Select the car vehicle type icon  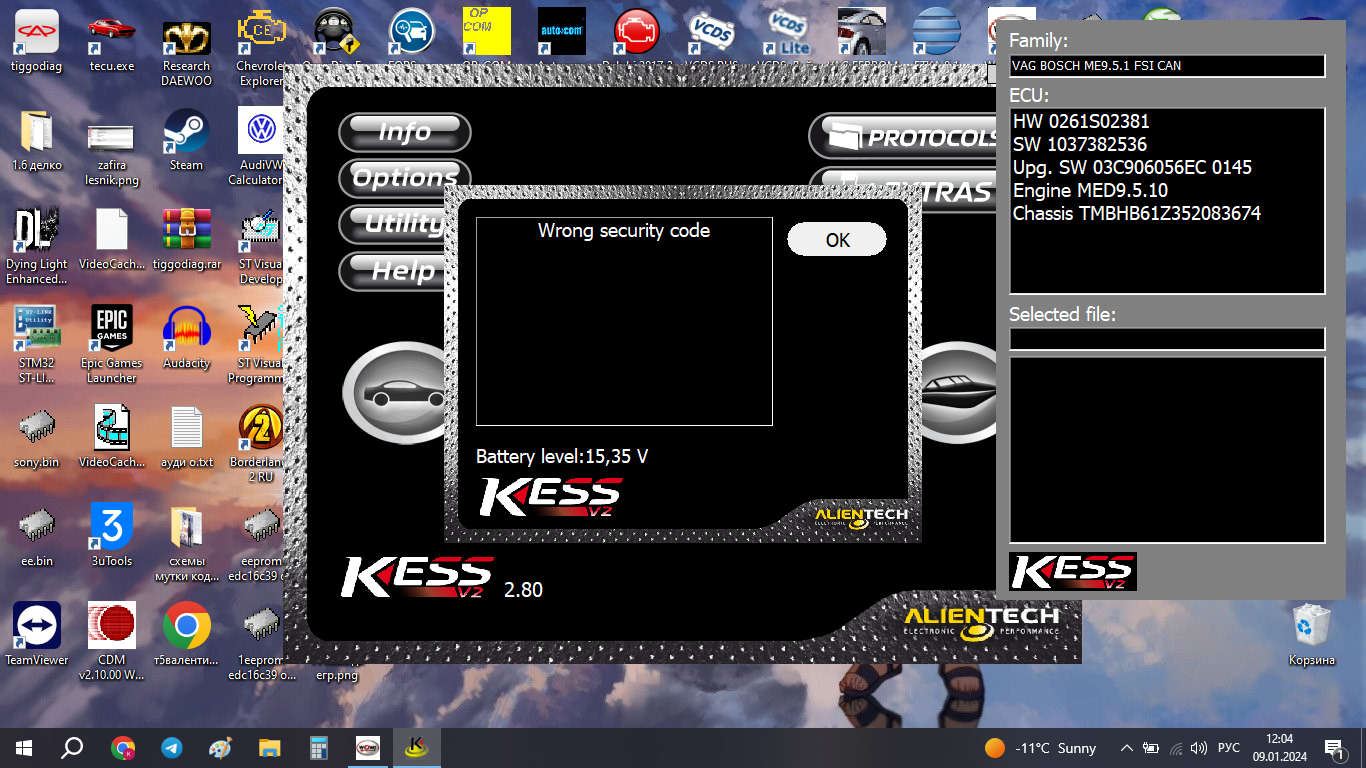[395, 394]
